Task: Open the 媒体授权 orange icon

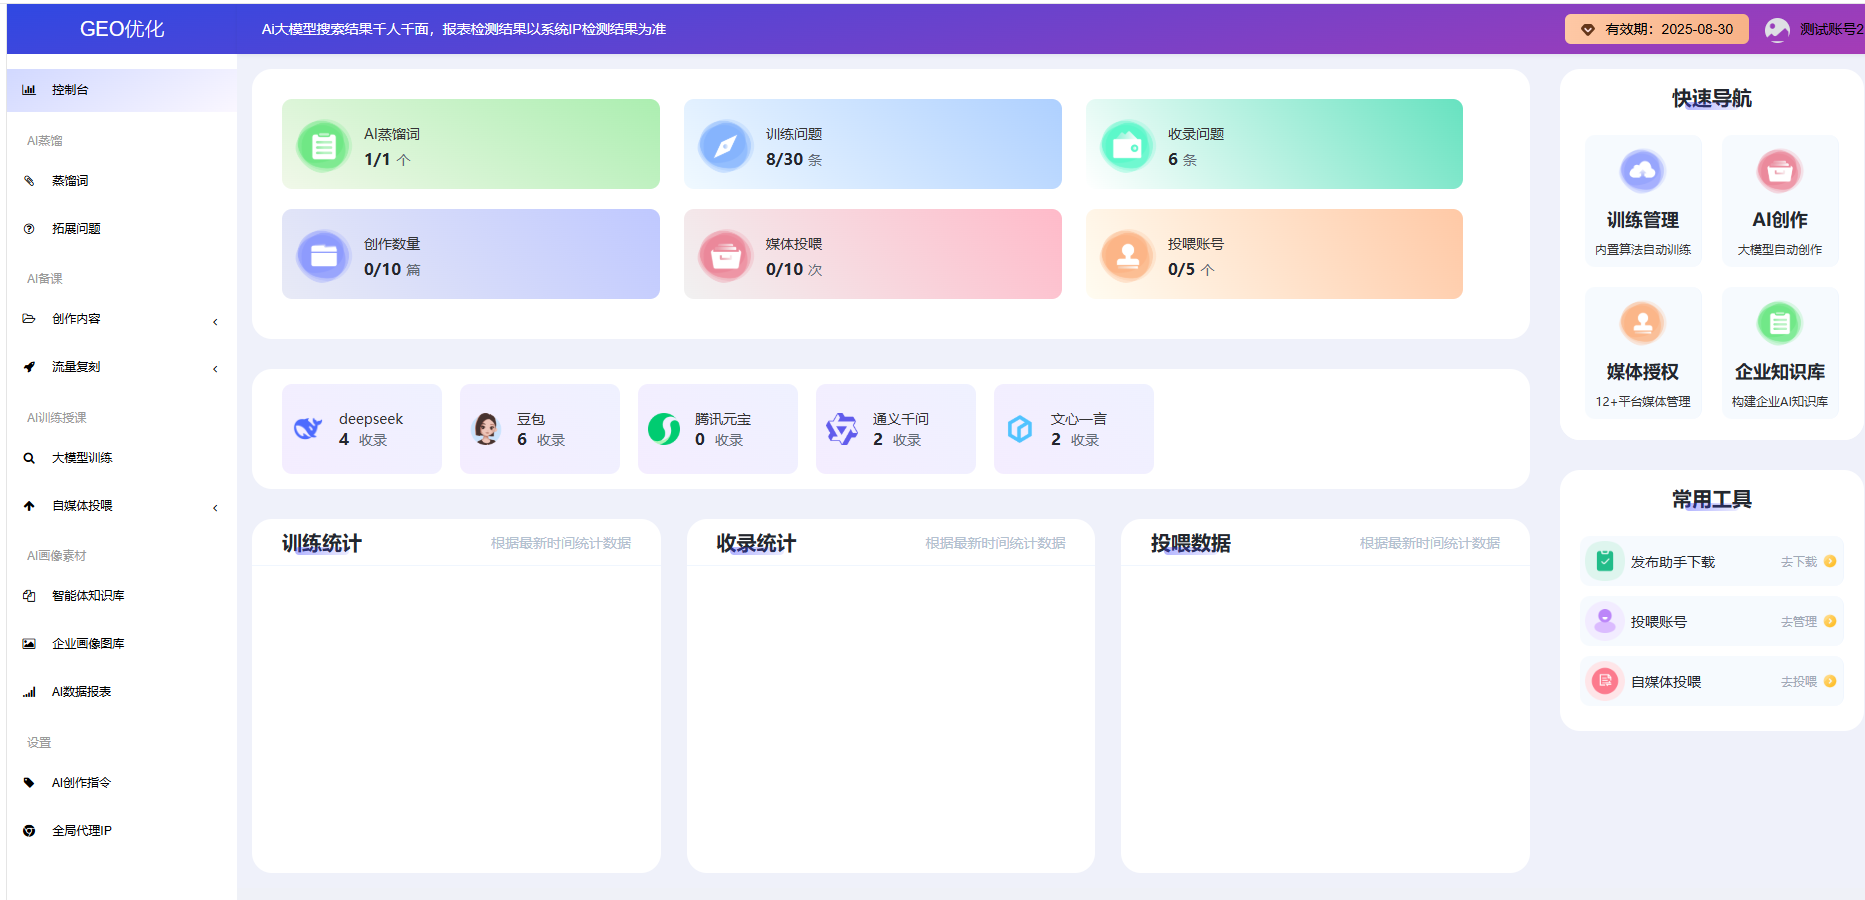Action: (1642, 323)
